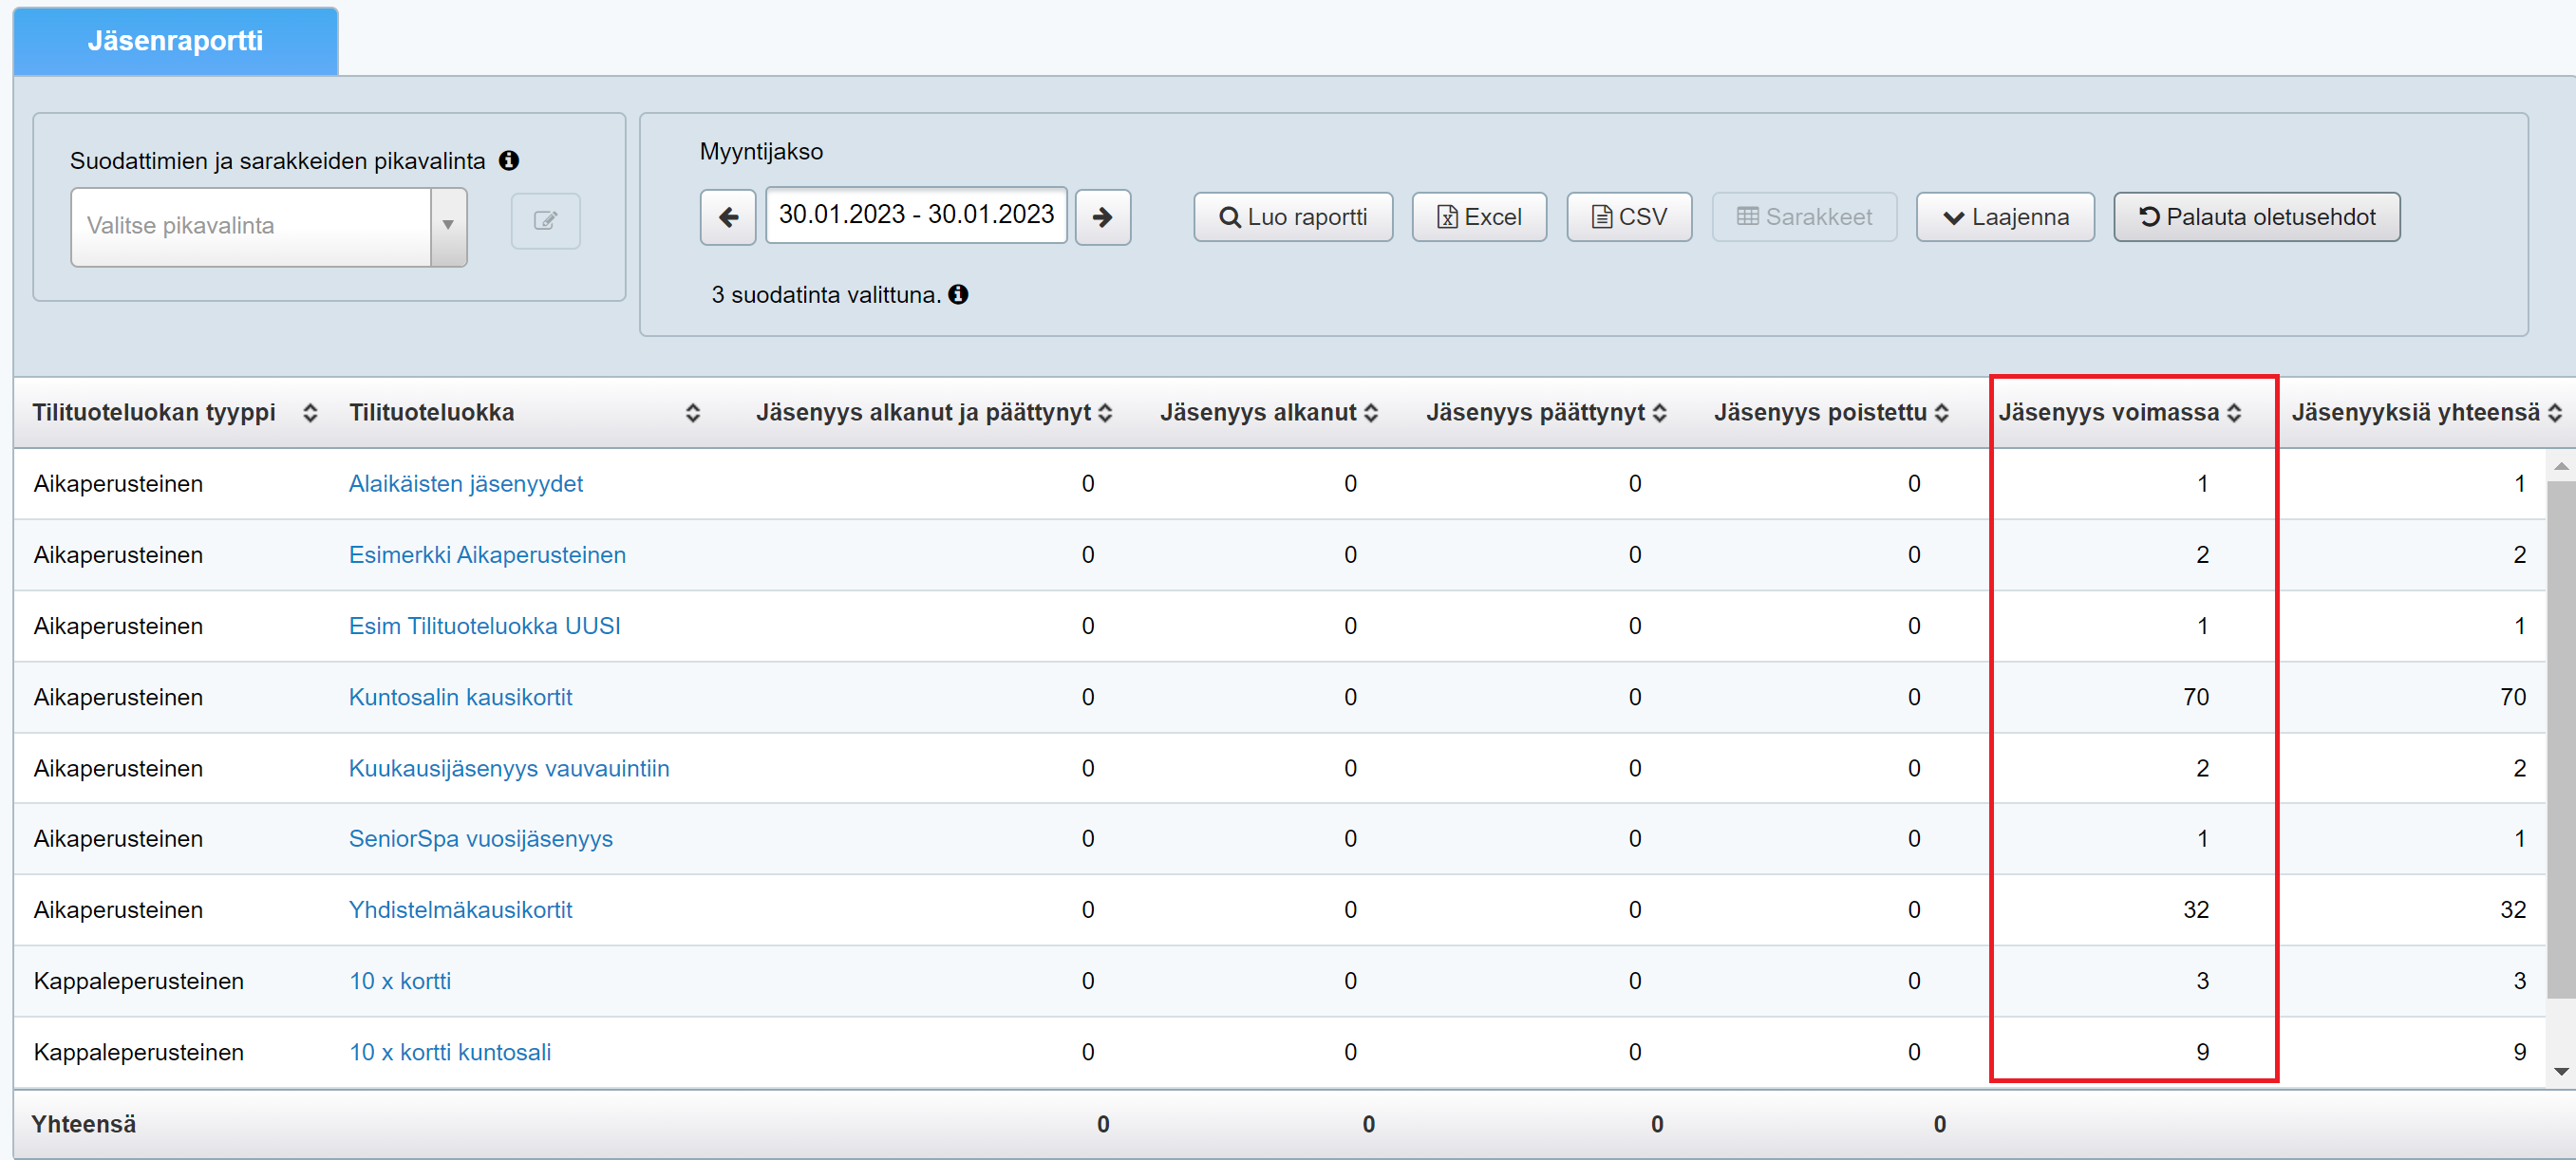Sort by Jäsenyys poistettu column
The image size is (2576, 1160).
click(1941, 413)
